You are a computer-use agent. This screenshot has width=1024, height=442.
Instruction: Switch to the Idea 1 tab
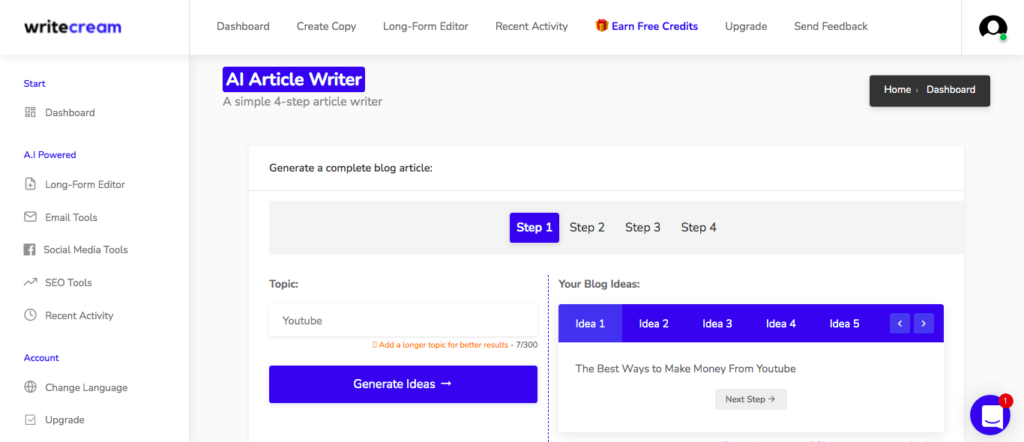590,323
